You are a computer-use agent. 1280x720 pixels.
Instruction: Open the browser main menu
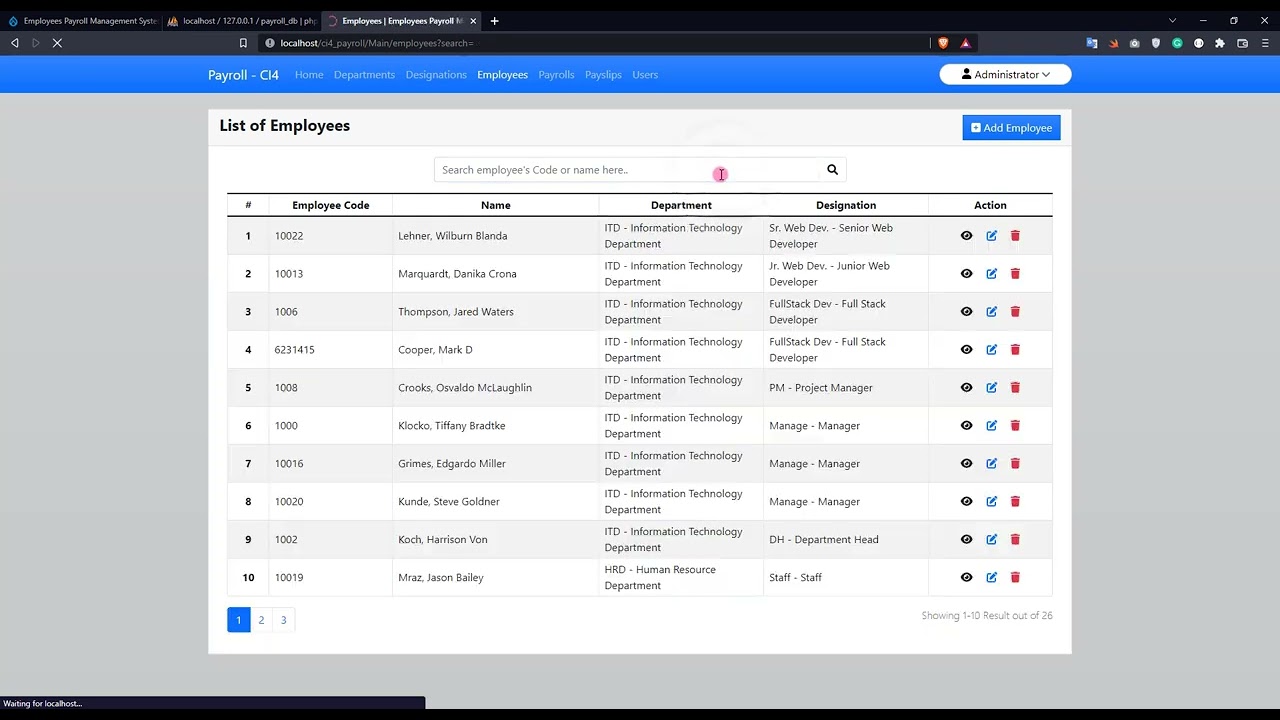[1266, 43]
